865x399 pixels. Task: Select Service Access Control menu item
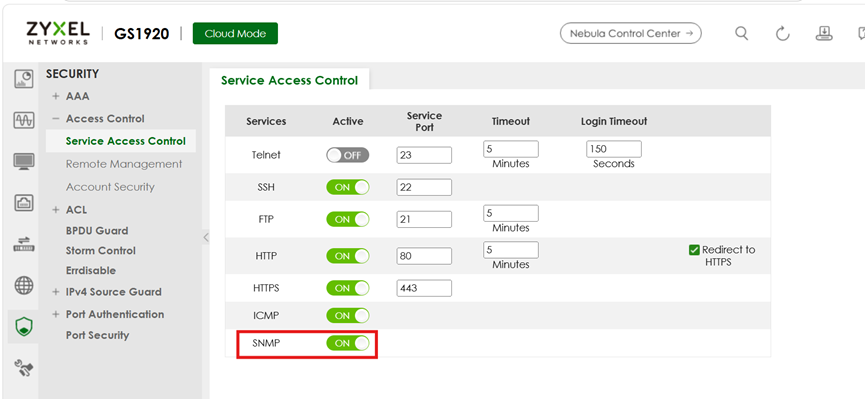125,141
